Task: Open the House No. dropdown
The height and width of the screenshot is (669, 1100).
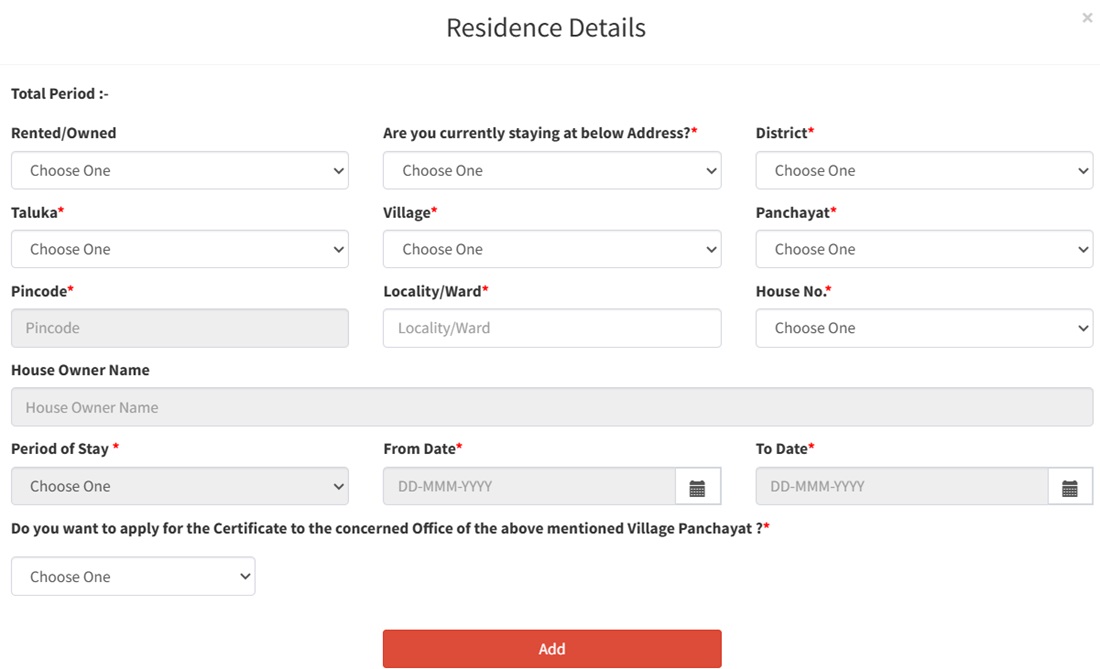Action: pyautogui.click(x=924, y=328)
